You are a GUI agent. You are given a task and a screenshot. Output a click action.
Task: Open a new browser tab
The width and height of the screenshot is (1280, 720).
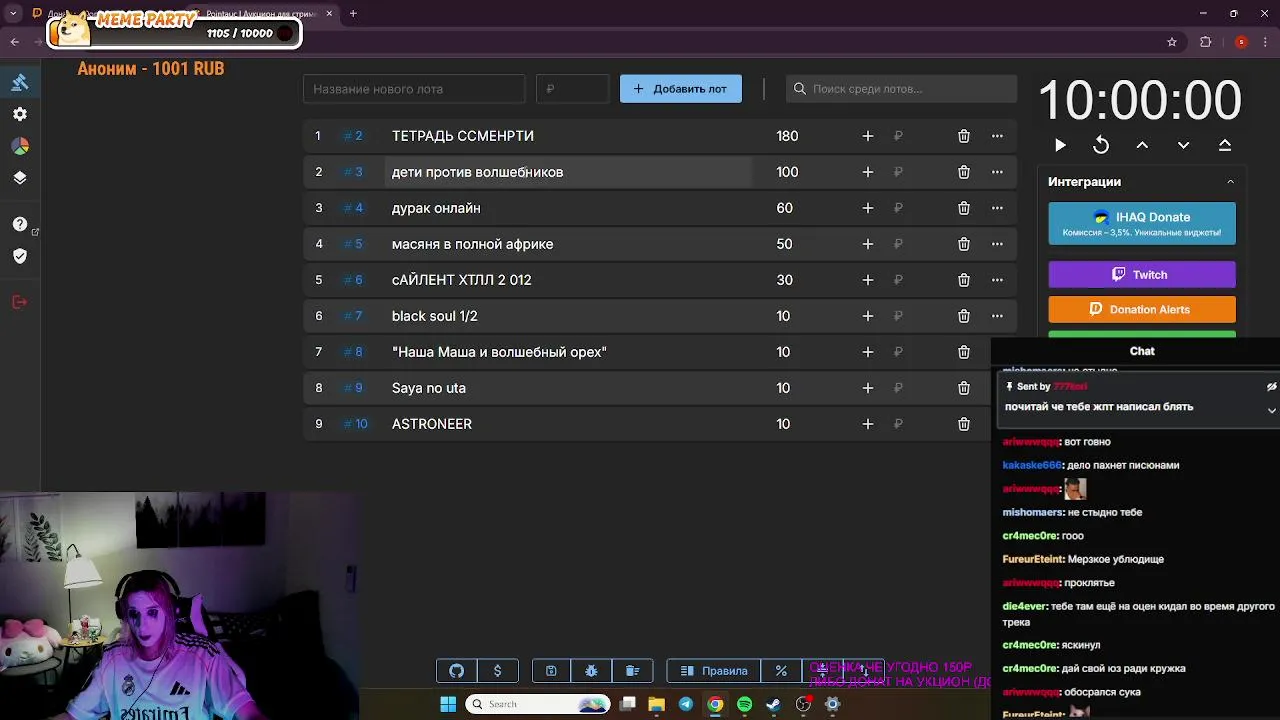(x=353, y=14)
